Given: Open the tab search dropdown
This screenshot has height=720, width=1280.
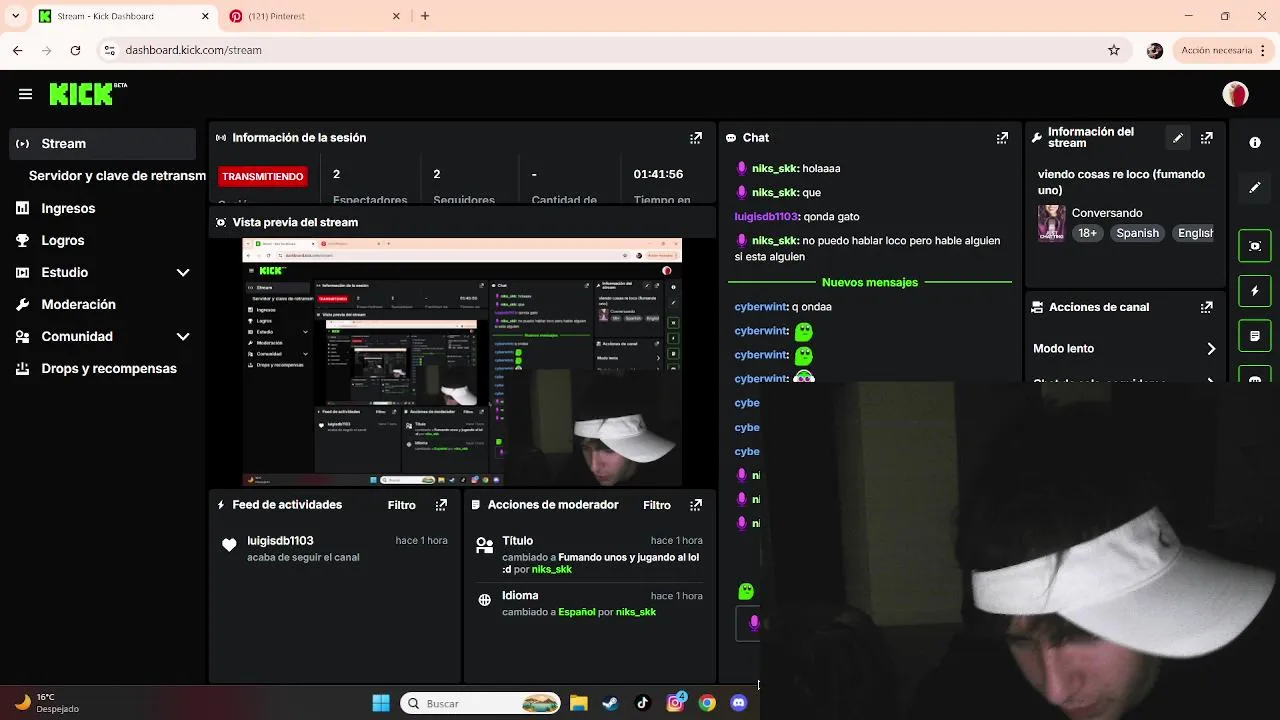Looking at the screenshot, I should tap(15, 16).
